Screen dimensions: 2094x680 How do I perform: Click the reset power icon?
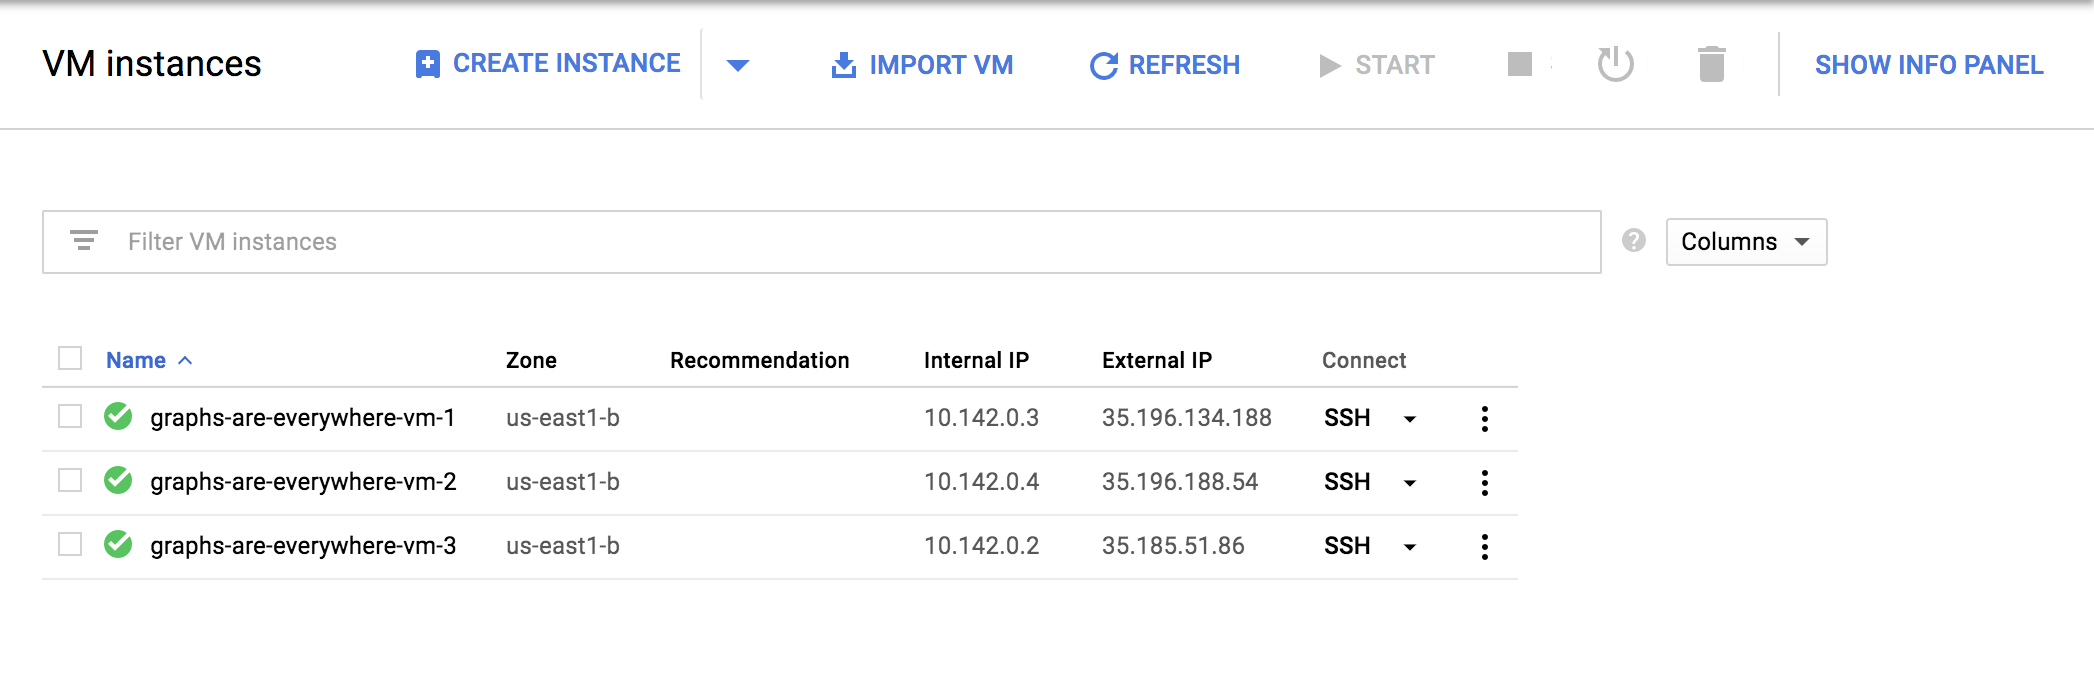(x=1615, y=64)
